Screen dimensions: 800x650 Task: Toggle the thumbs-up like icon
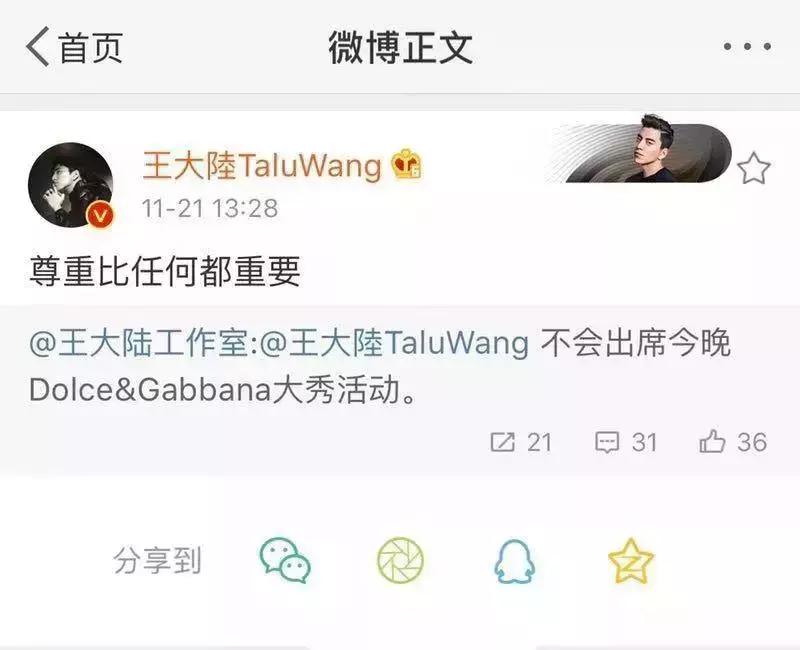point(712,441)
